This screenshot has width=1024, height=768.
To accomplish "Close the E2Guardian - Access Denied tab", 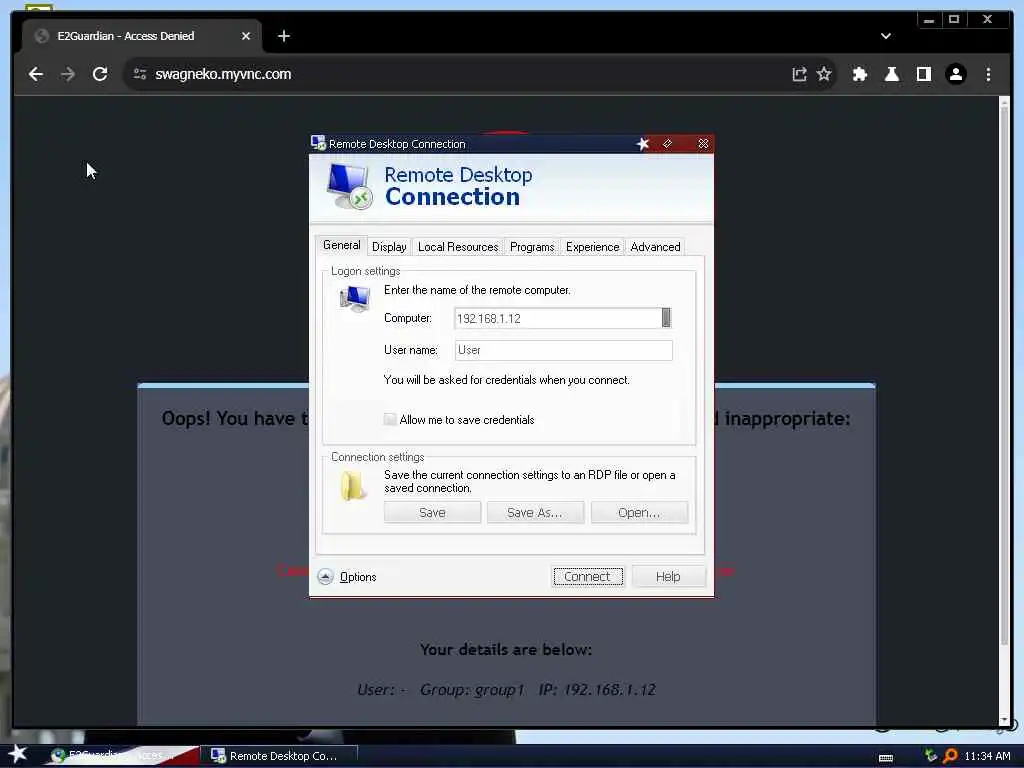I will 246,36.
